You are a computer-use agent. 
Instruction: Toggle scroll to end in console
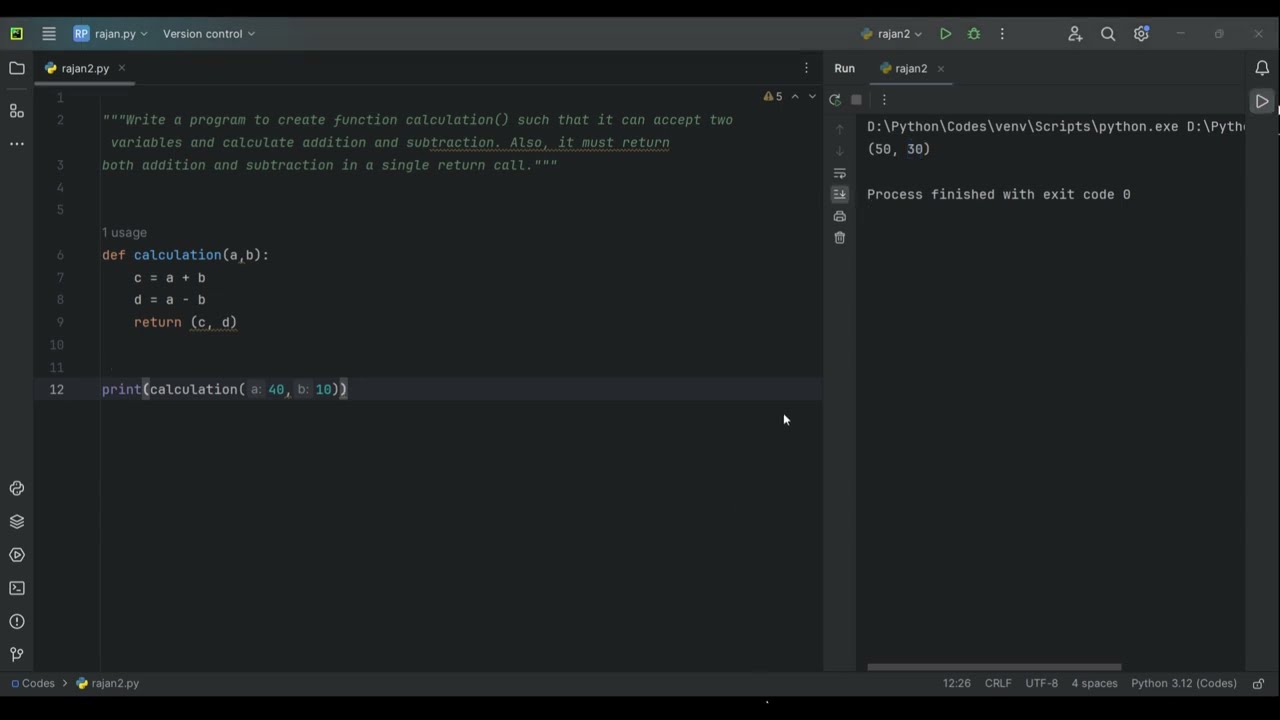[x=840, y=194]
